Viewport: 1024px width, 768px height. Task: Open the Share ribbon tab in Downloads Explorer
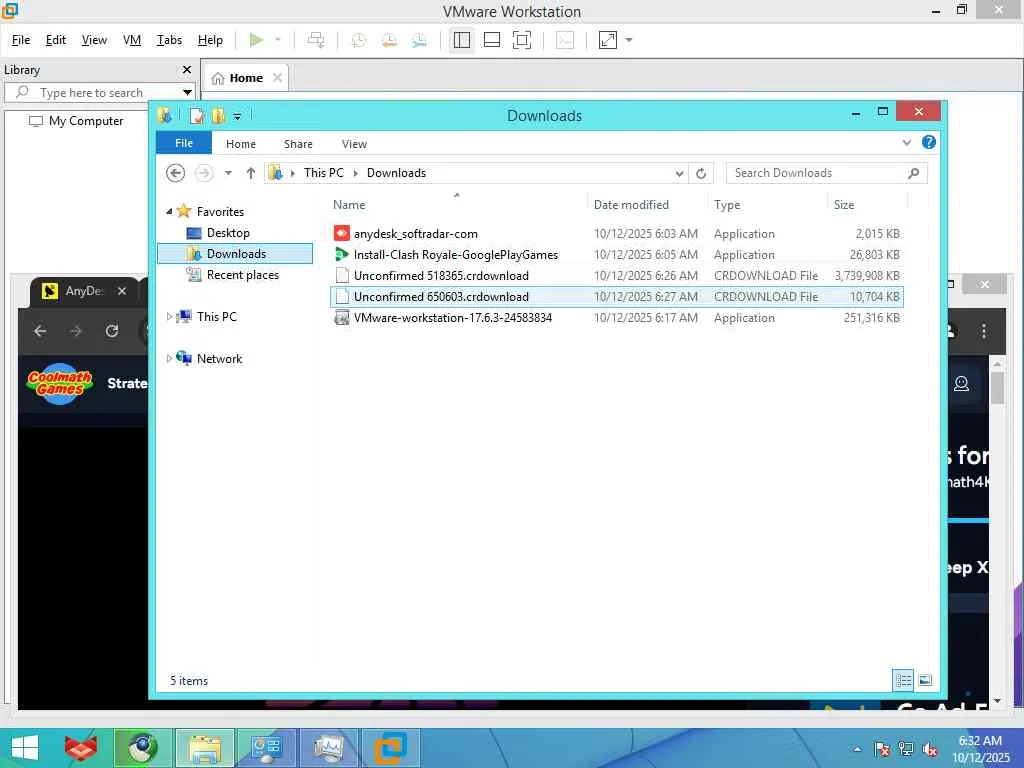click(298, 144)
